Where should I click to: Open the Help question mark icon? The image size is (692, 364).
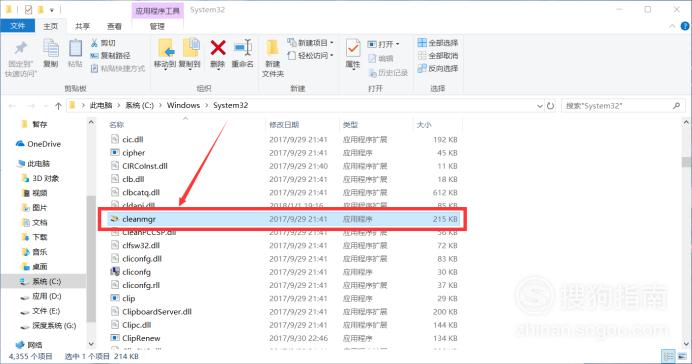(685, 26)
